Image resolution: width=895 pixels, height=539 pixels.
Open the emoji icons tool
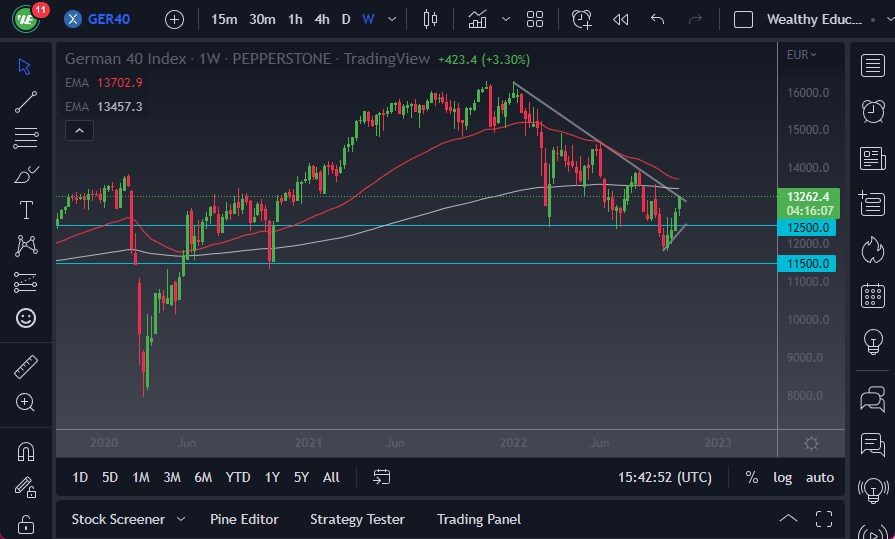(26, 318)
